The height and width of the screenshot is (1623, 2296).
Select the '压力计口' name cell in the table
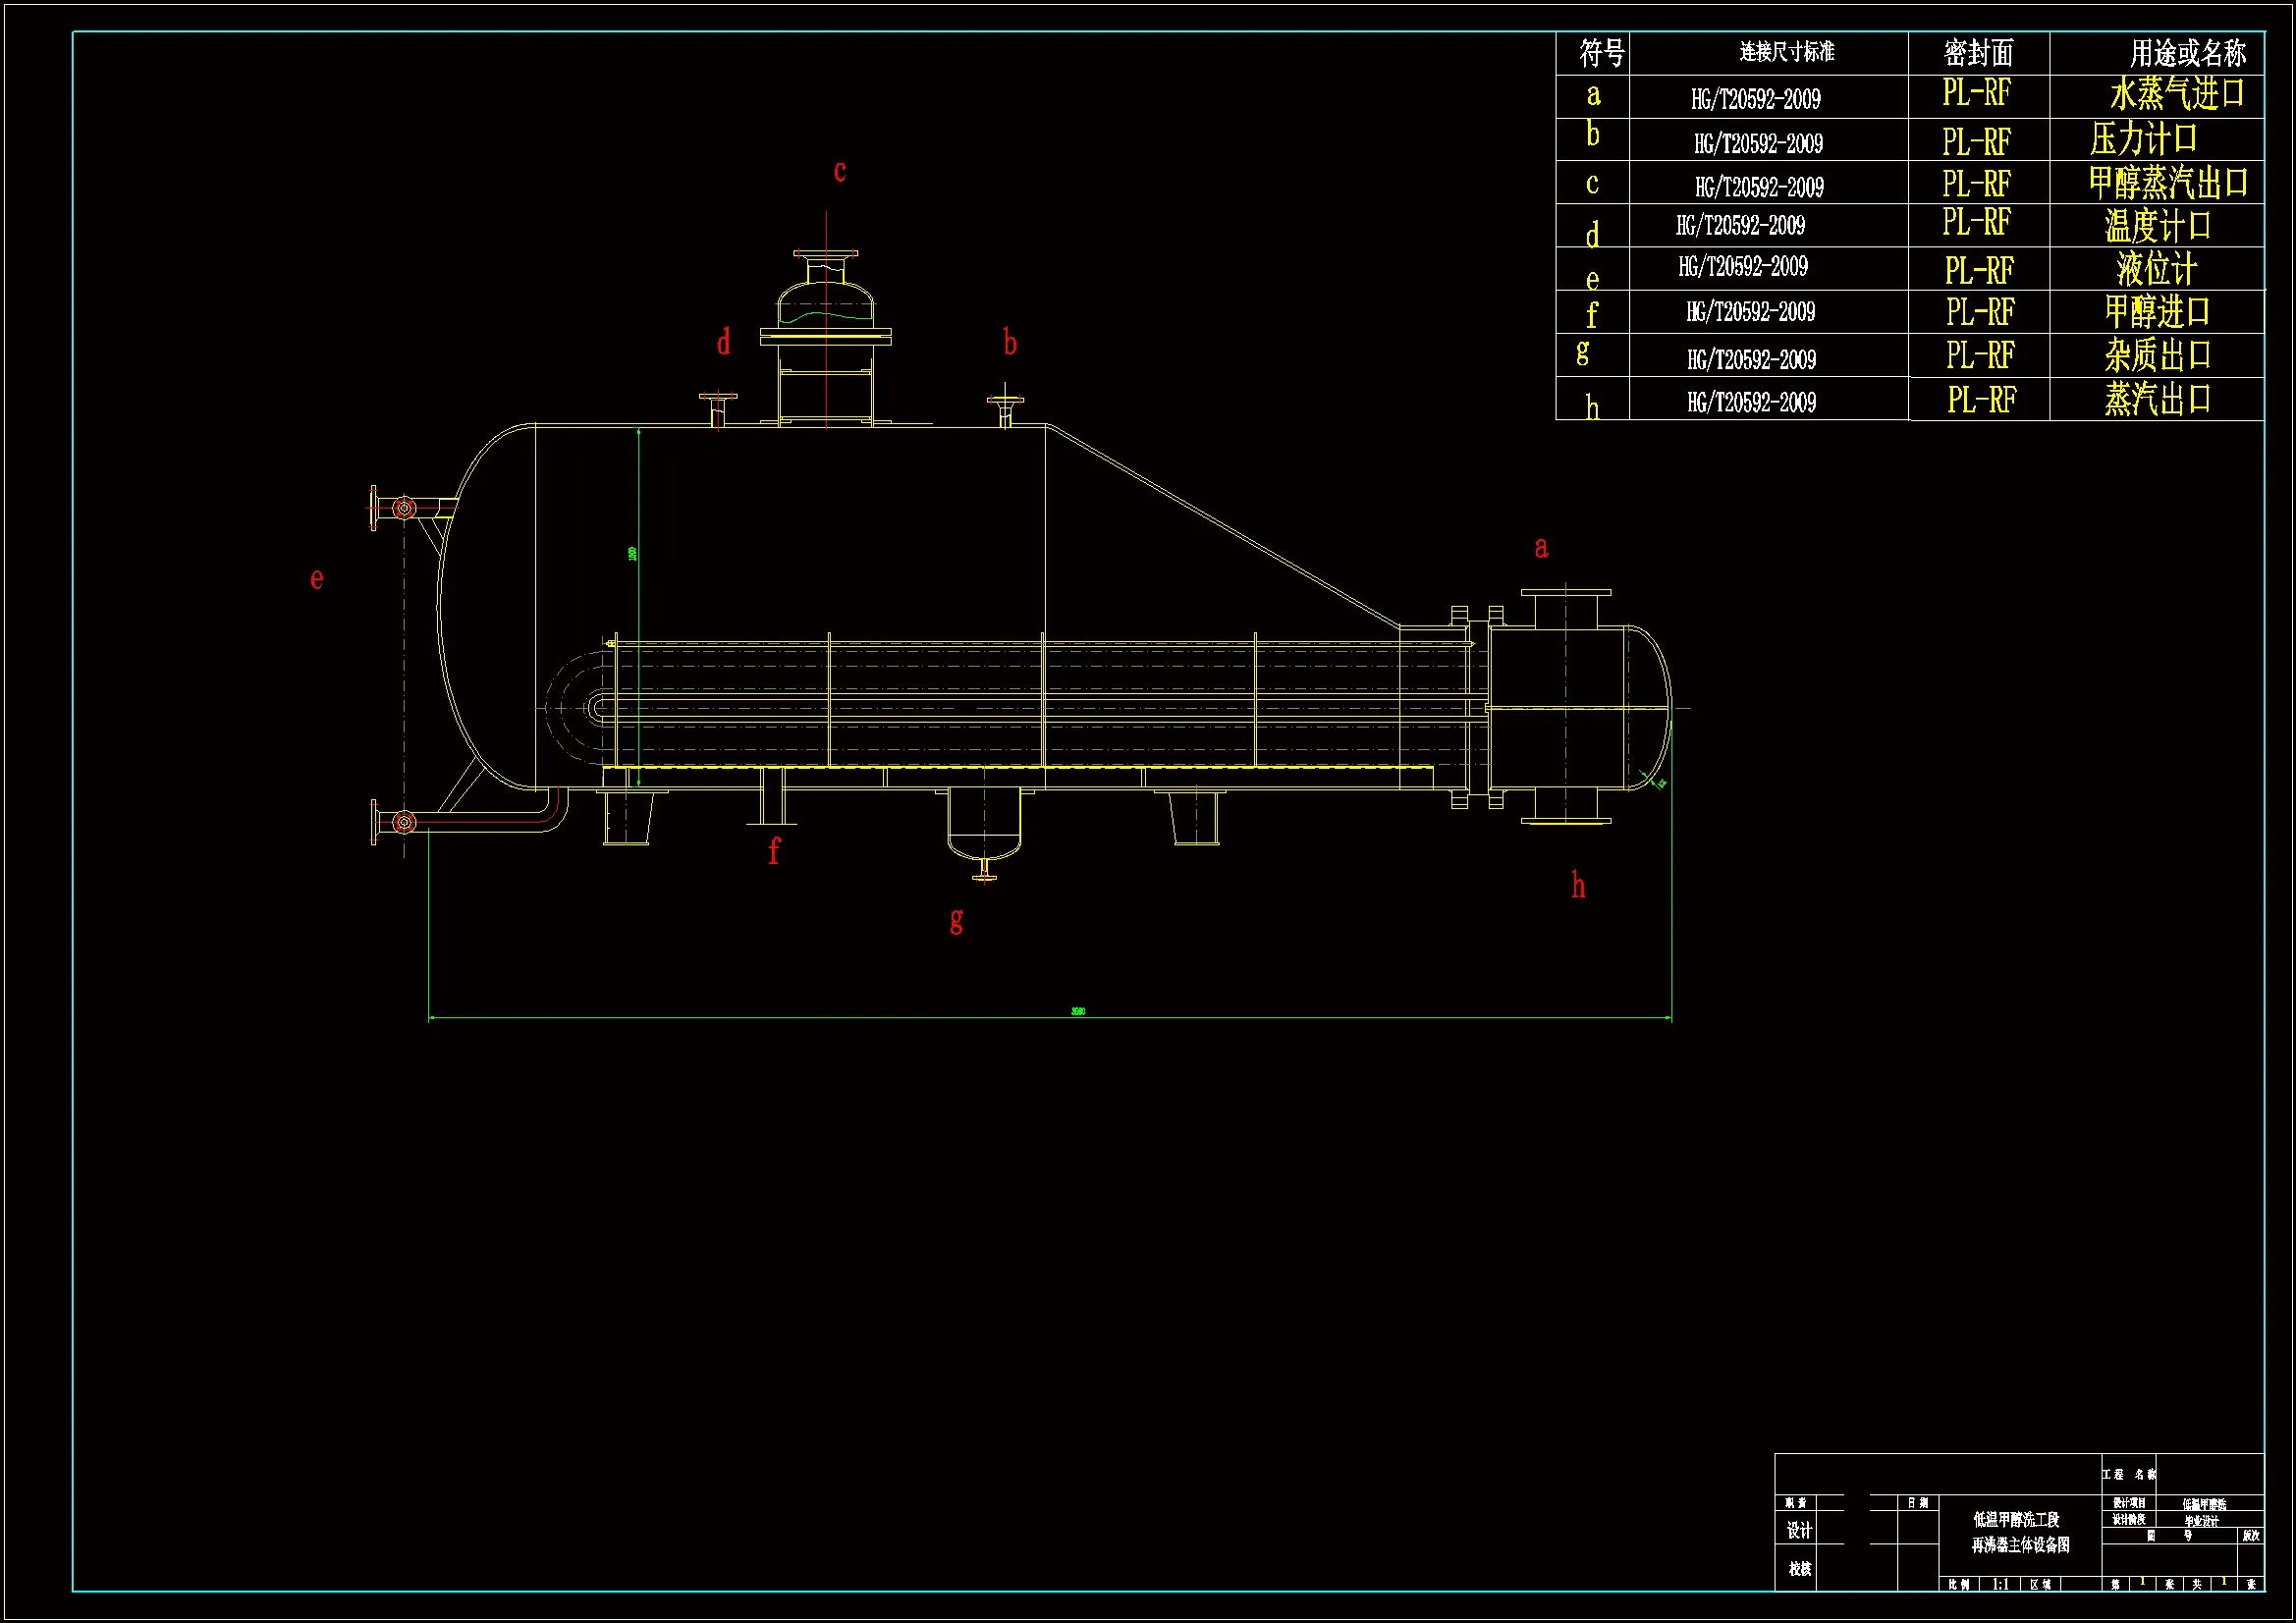[2143, 138]
